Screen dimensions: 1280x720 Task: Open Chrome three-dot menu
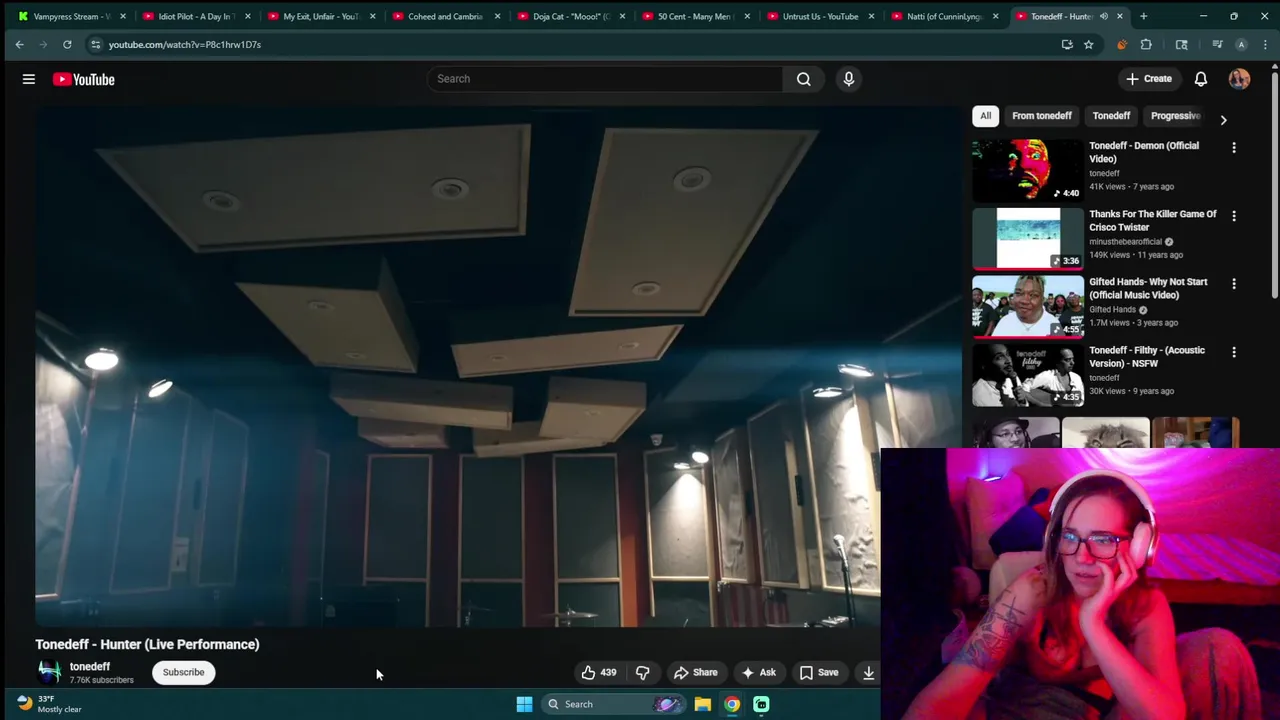[x=1264, y=44]
